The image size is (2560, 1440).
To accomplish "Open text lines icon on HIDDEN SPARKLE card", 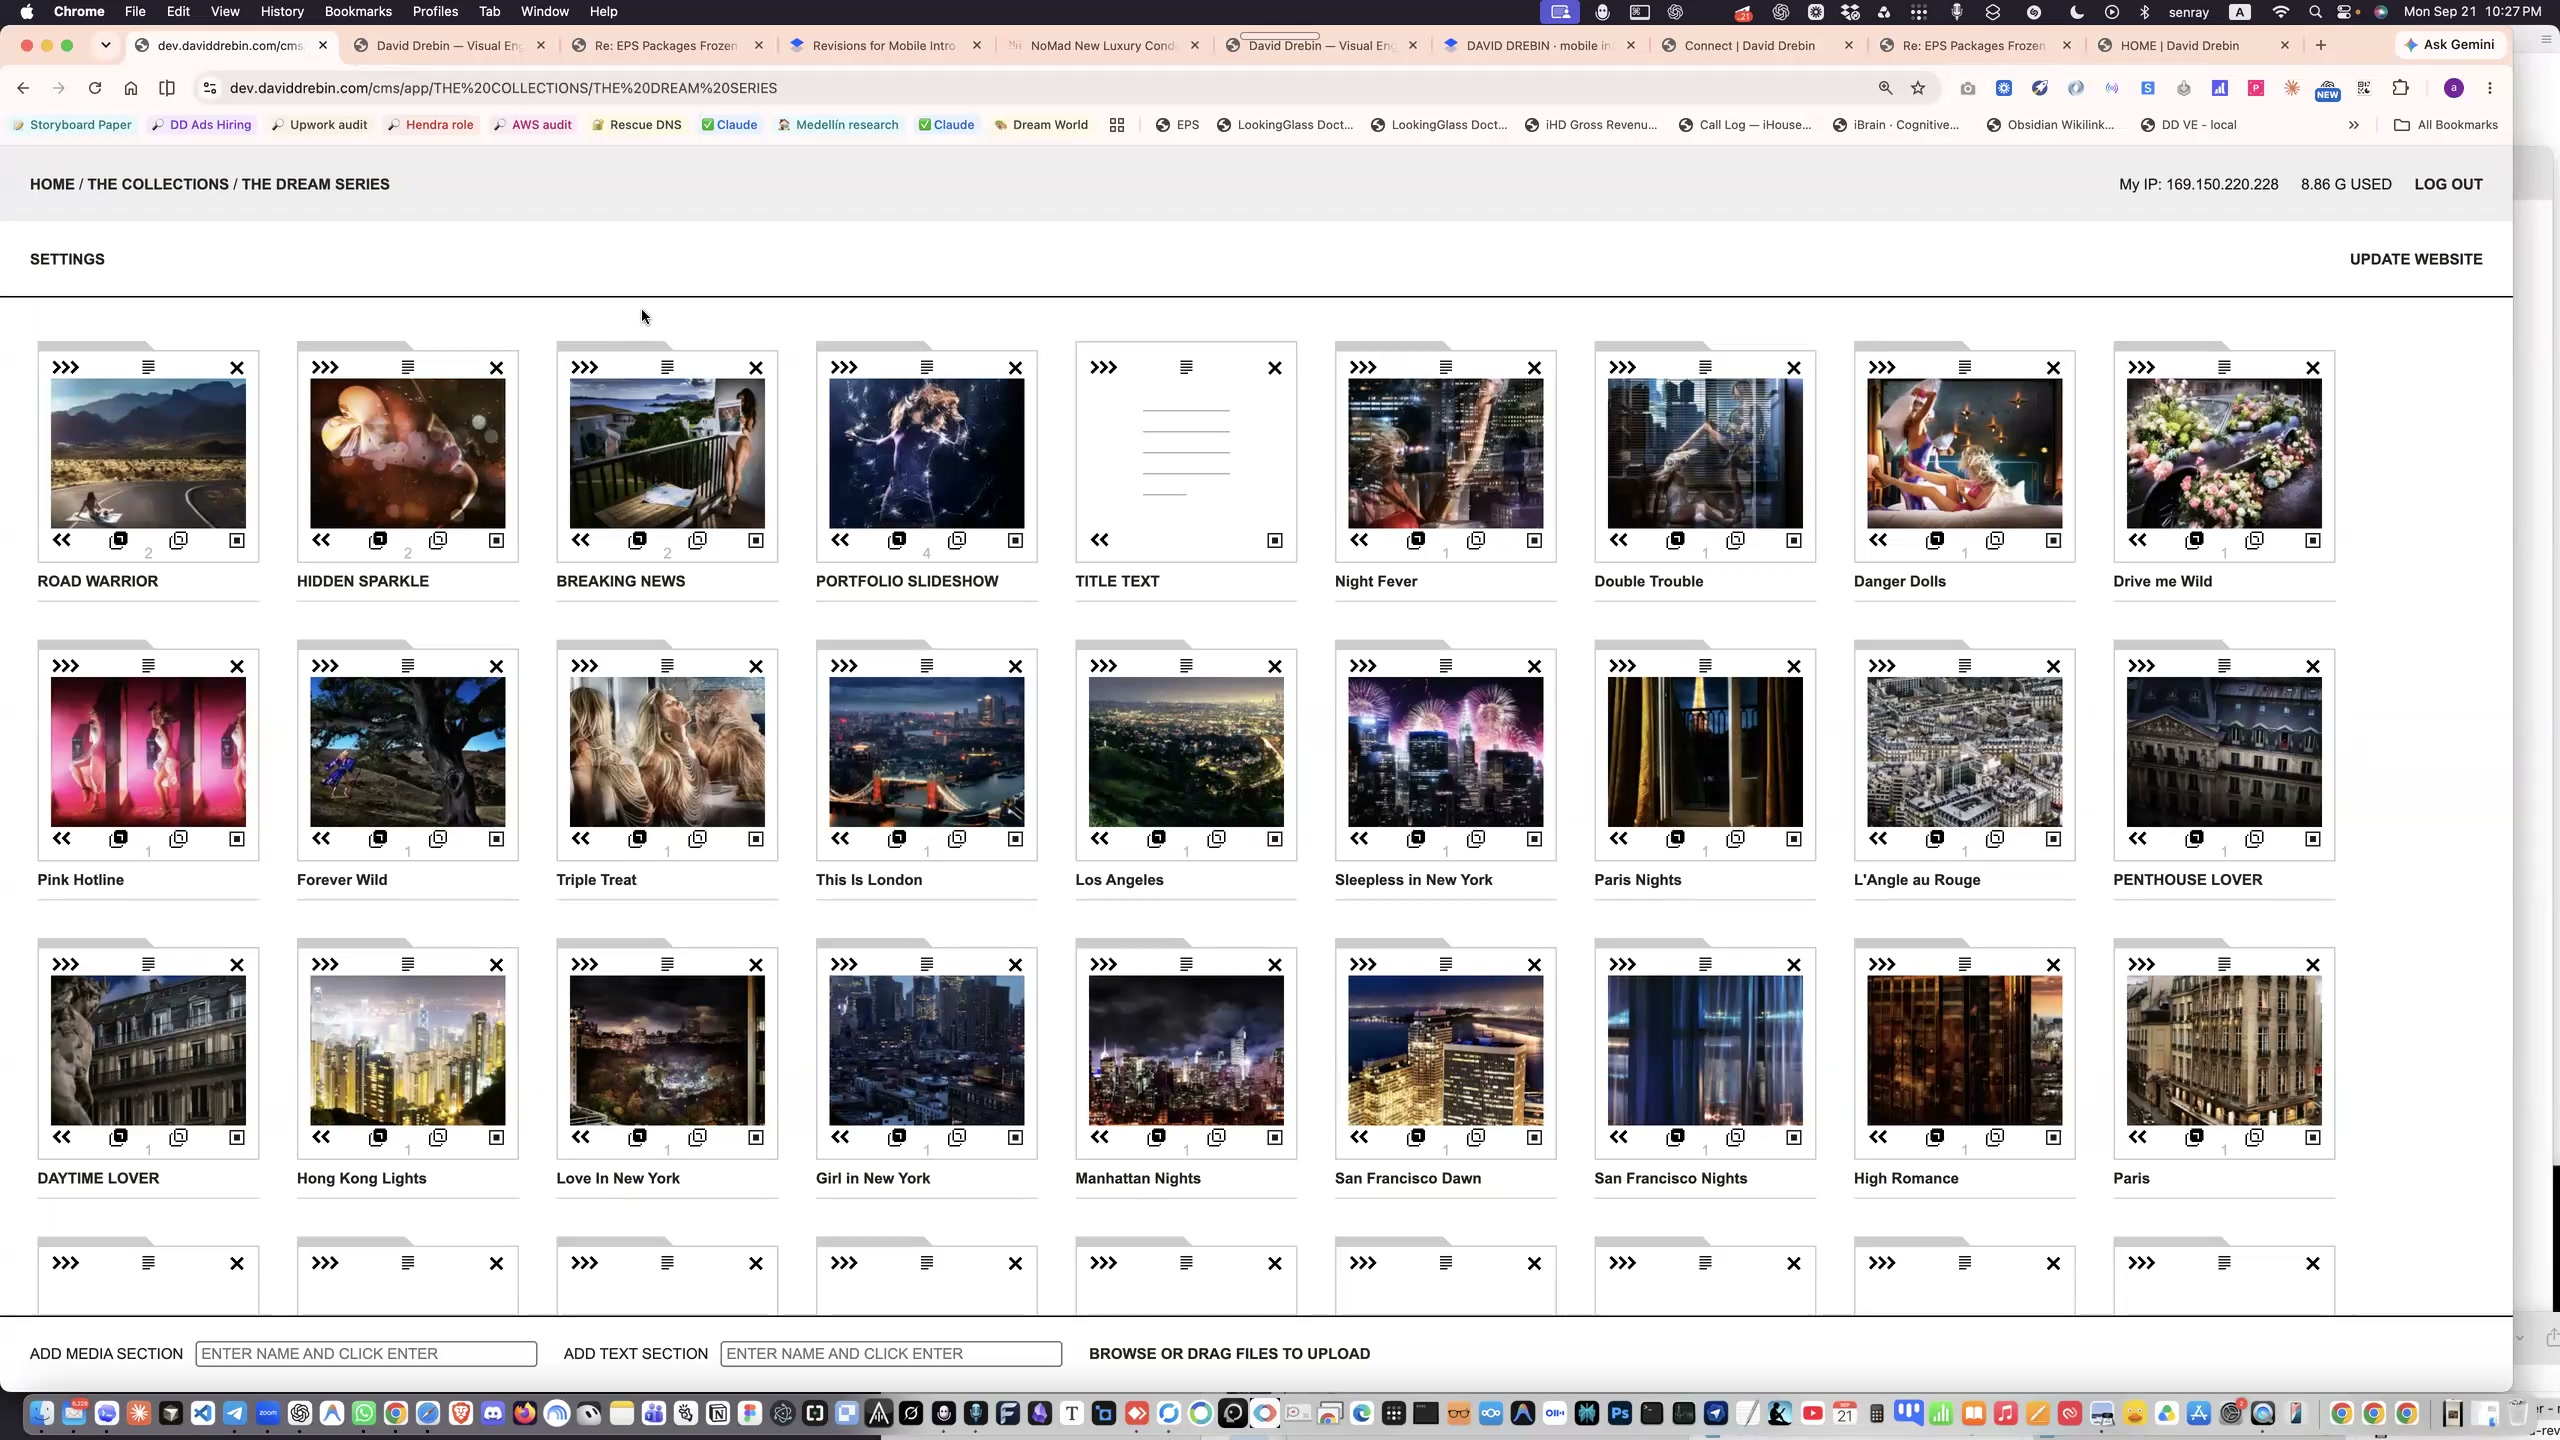I will point(408,368).
